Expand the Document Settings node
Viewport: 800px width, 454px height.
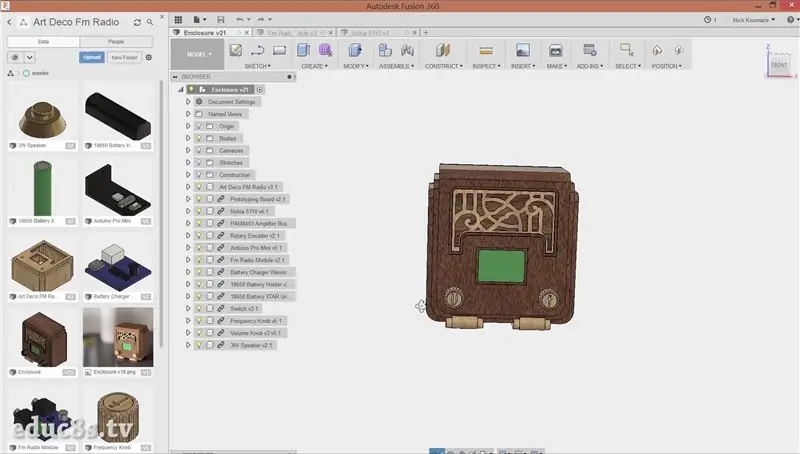(188, 102)
